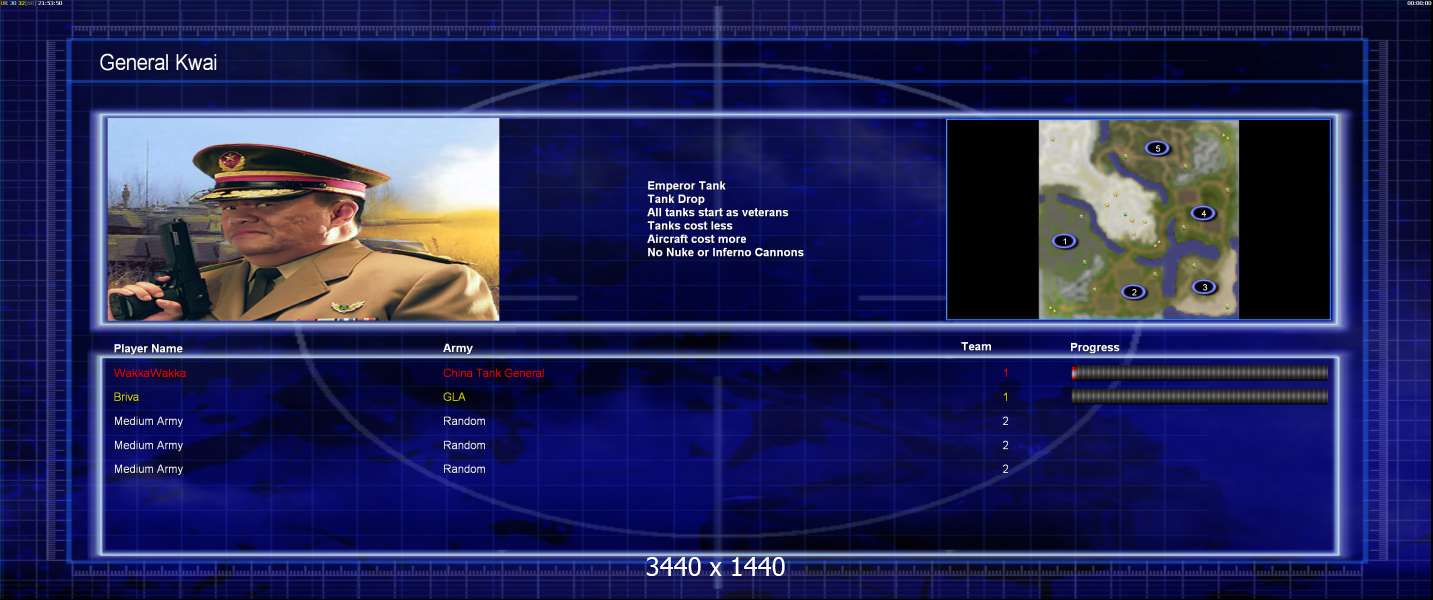This screenshot has height=600, width=1433.
Task: Click the "Army" column header
Action: [x=458, y=348]
